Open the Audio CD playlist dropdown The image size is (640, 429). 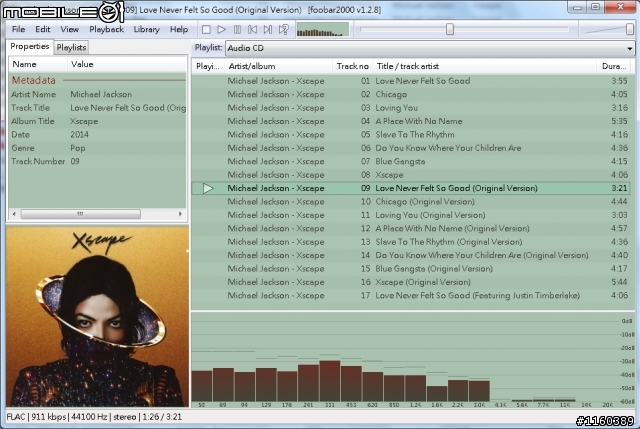click(430, 48)
